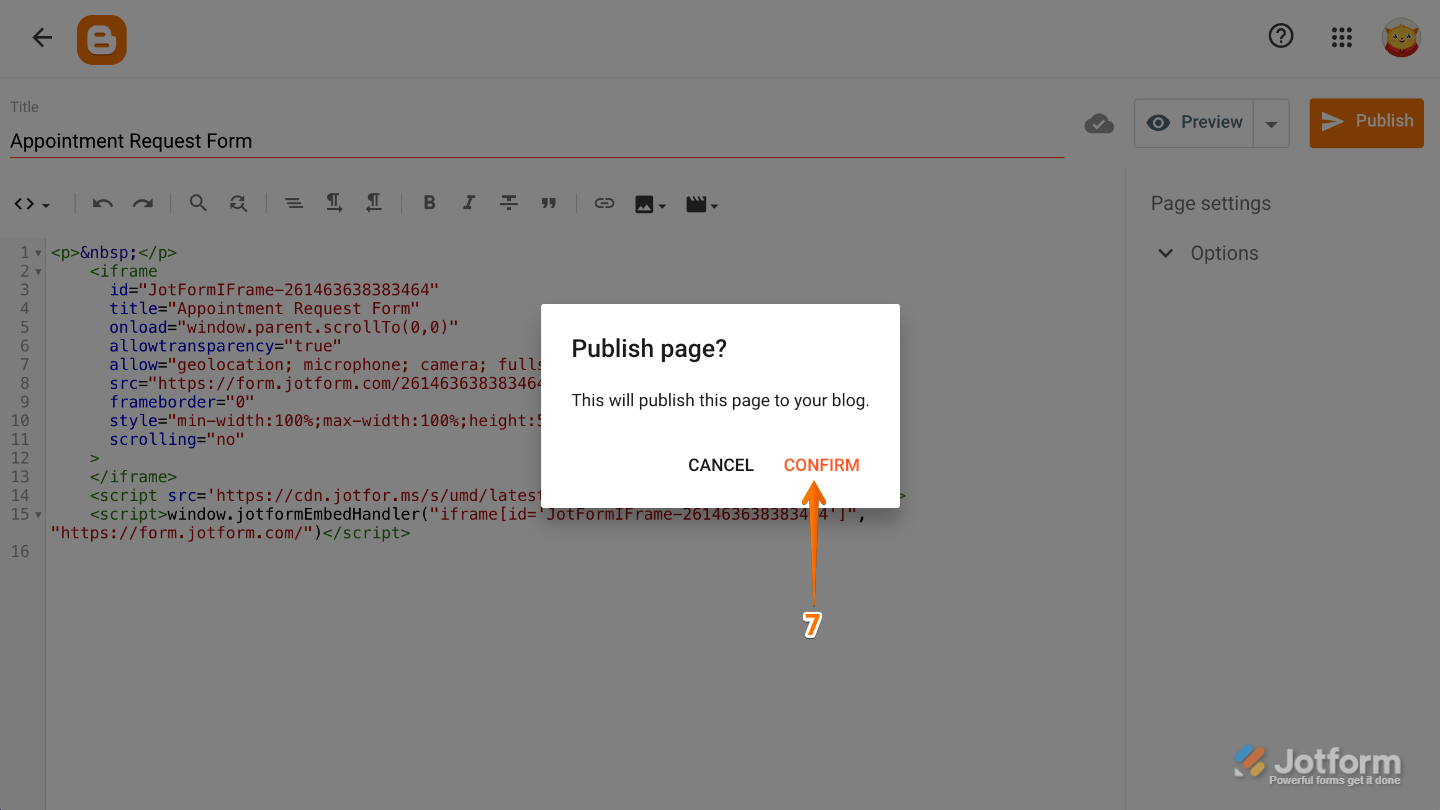Image resolution: width=1440 pixels, height=810 pixels.
Task: Apply blockquote formatting
Action: [548, 203]
